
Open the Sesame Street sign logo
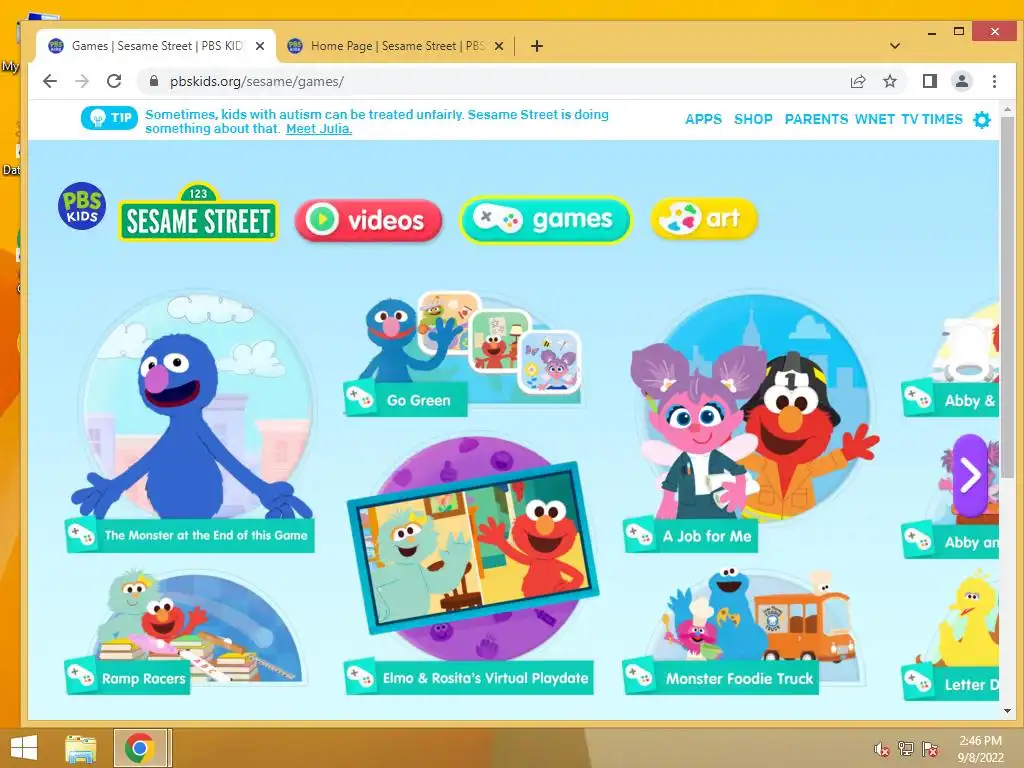(198, 212)
